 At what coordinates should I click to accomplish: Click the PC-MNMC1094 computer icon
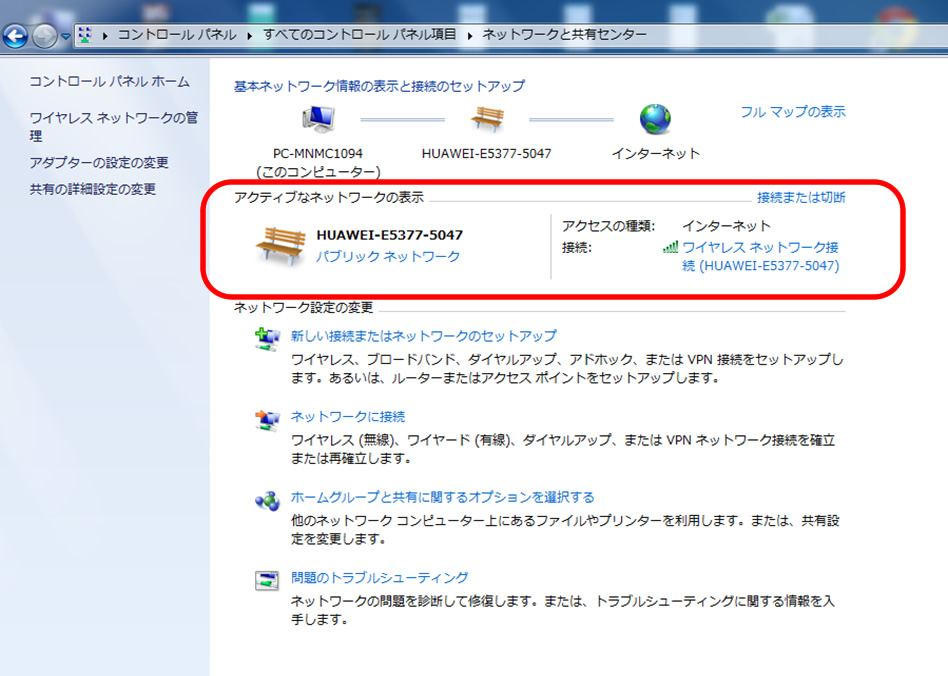point(318,119)
